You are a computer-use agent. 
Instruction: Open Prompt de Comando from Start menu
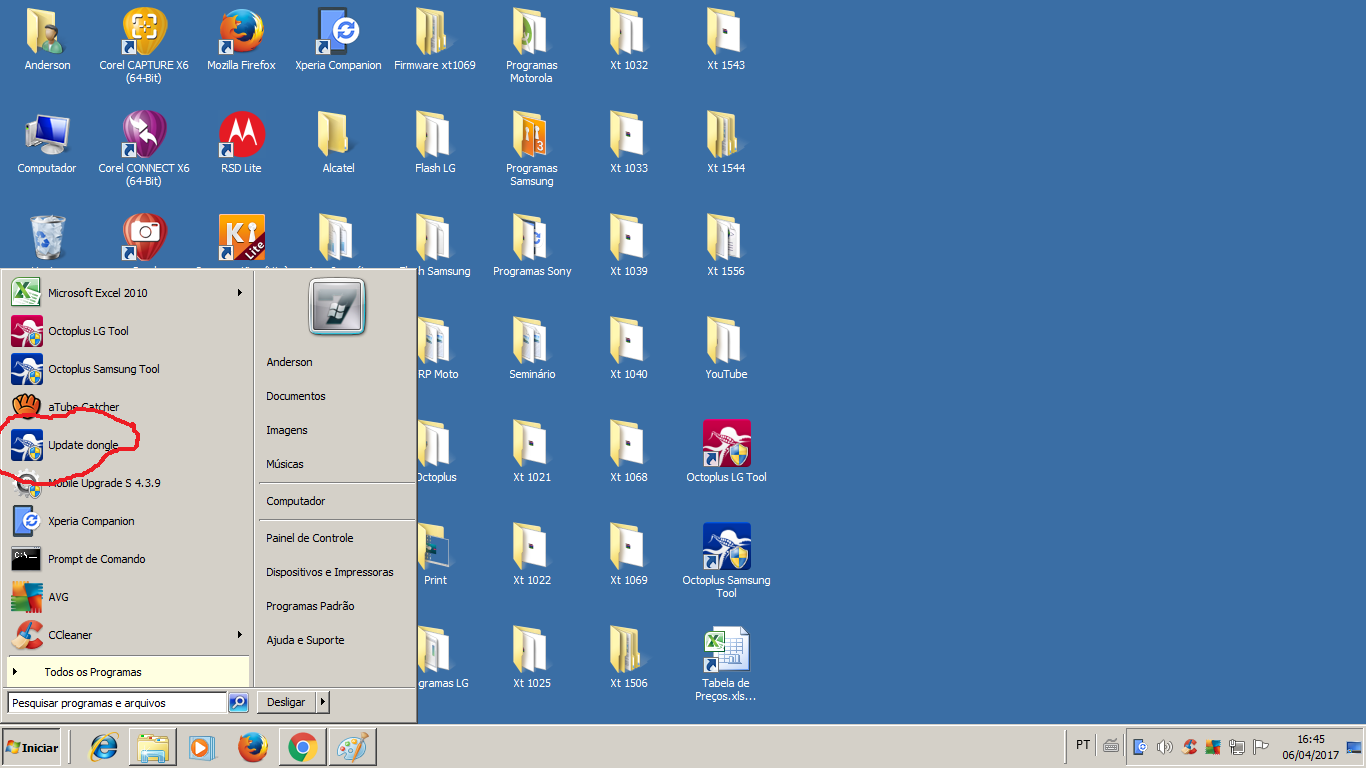(128, 559)
